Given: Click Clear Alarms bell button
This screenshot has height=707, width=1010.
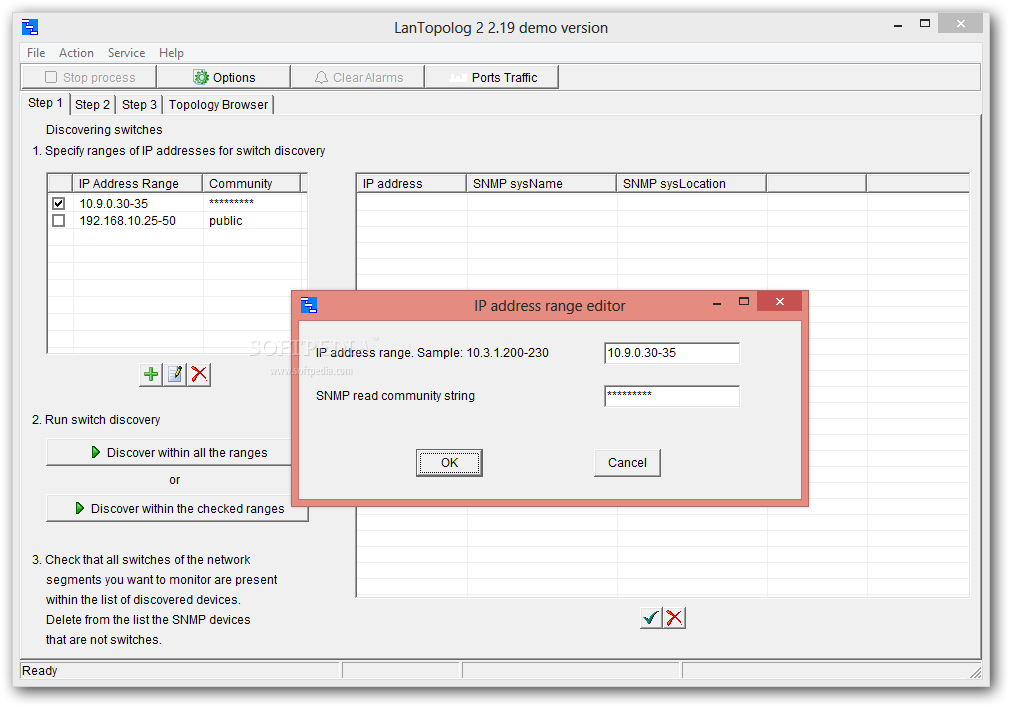Looking at the screenshot, I should click(358, 77).
